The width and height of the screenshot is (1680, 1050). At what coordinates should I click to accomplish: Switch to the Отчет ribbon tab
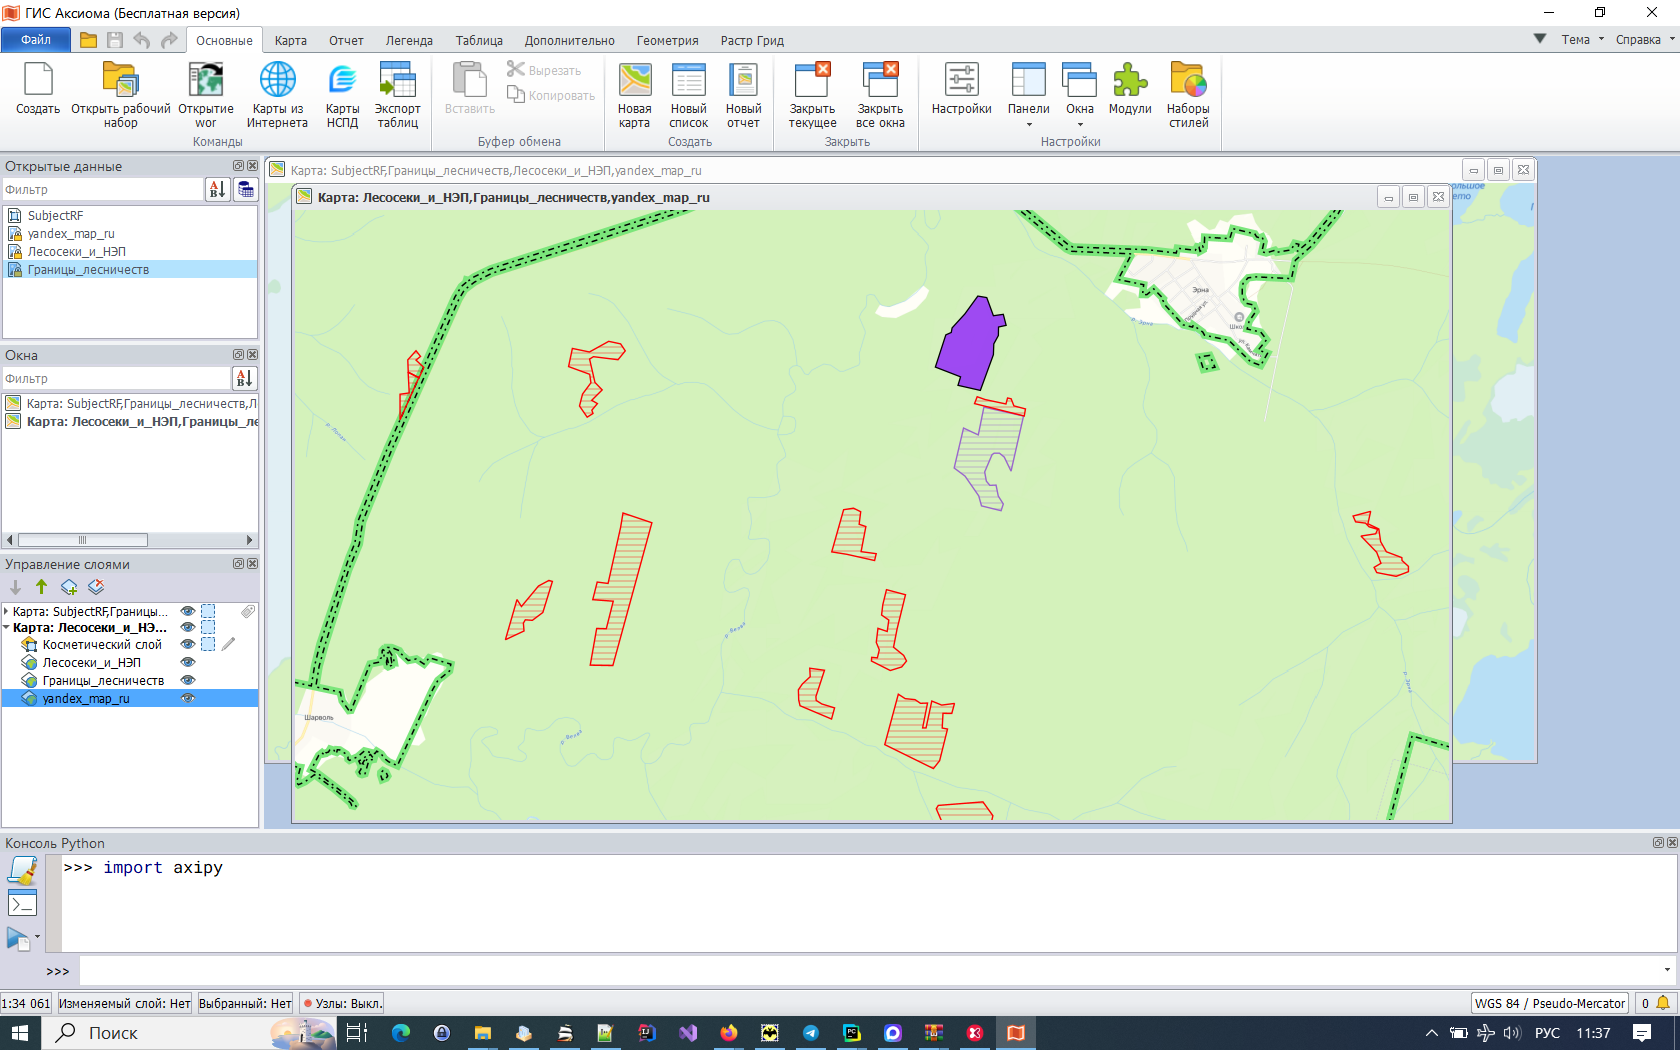pos(346,41)
